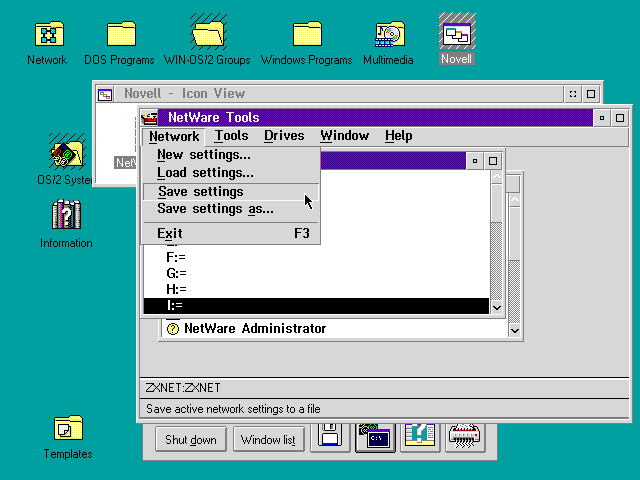Open the Information bookshelf icon
This screenshot has width=640, height=480.
(67, 214)
